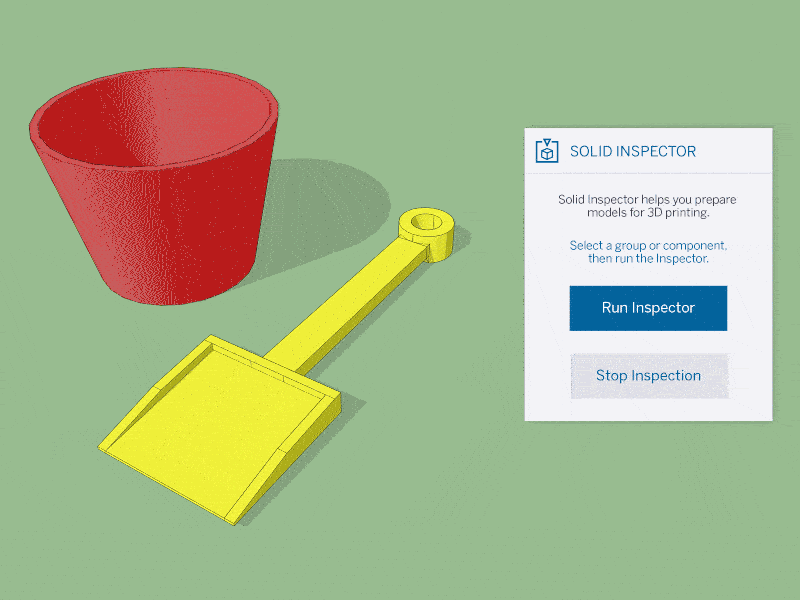The height and width of the screenshot is (600, 800).
Task: Click the 'helps you prepare models' description text
Action: click(x=648, y=206)
